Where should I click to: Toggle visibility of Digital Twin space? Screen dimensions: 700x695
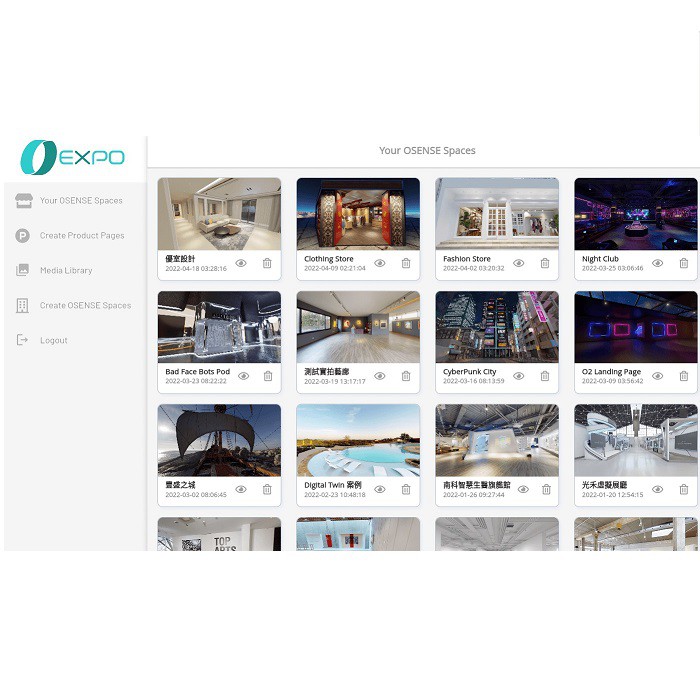pyautogui.click(x=380, y=489)
